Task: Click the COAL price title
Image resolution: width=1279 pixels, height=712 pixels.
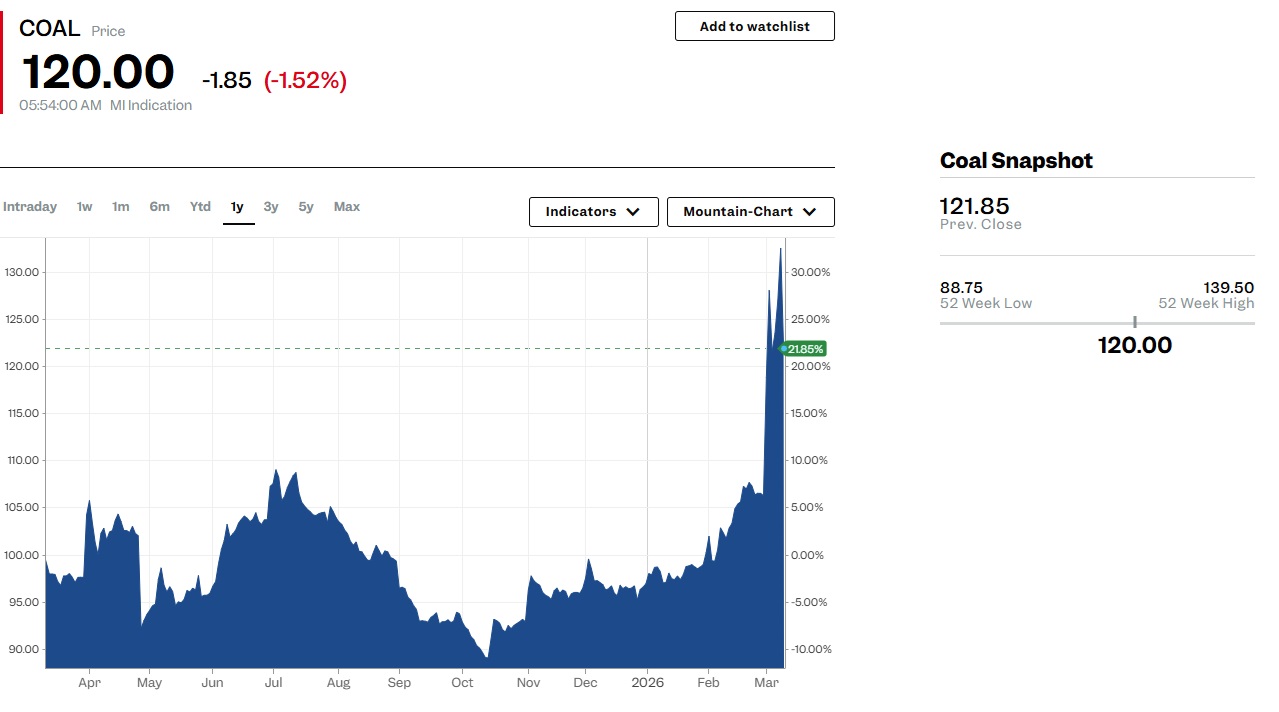Action: (x=50, y=29)
